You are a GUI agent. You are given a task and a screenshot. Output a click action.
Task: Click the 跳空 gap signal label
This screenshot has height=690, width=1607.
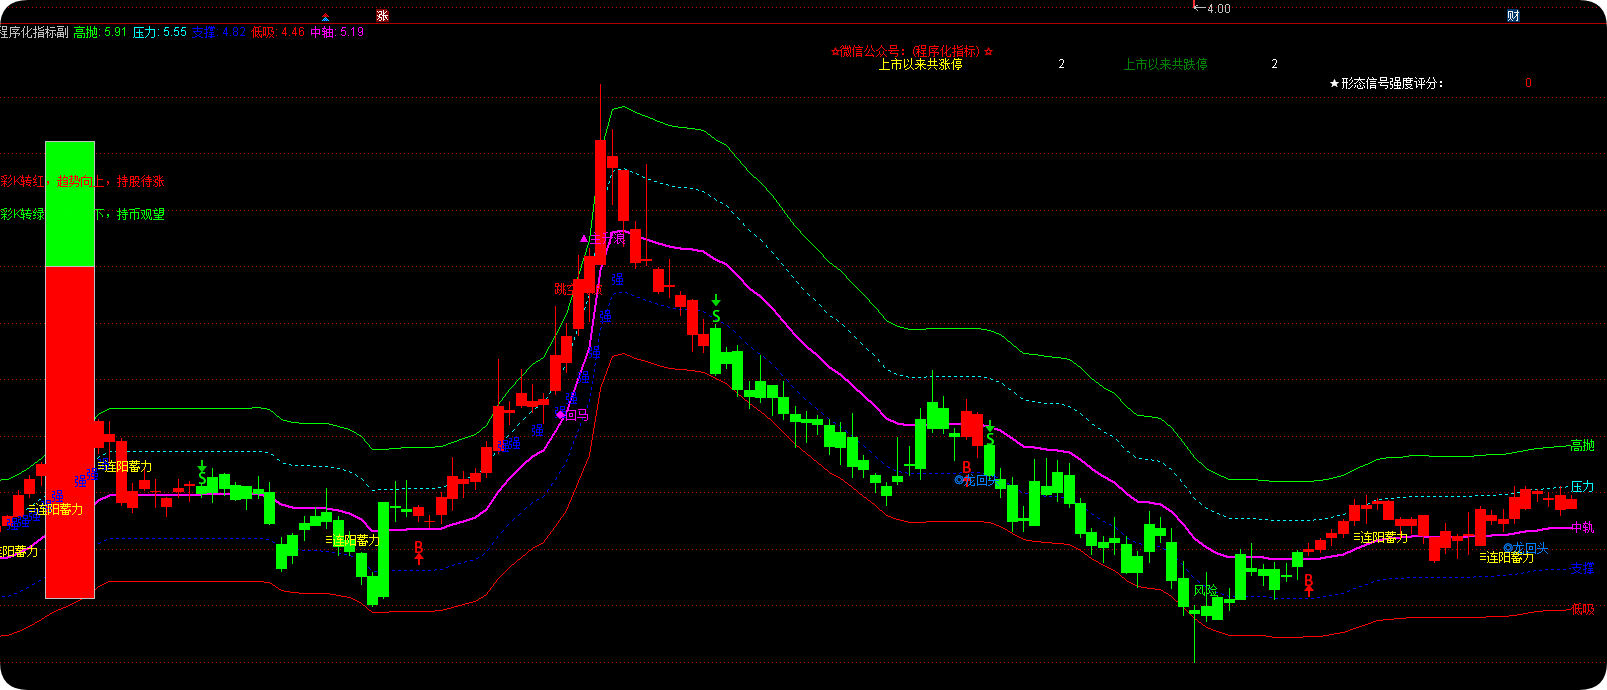click(566, 289)
